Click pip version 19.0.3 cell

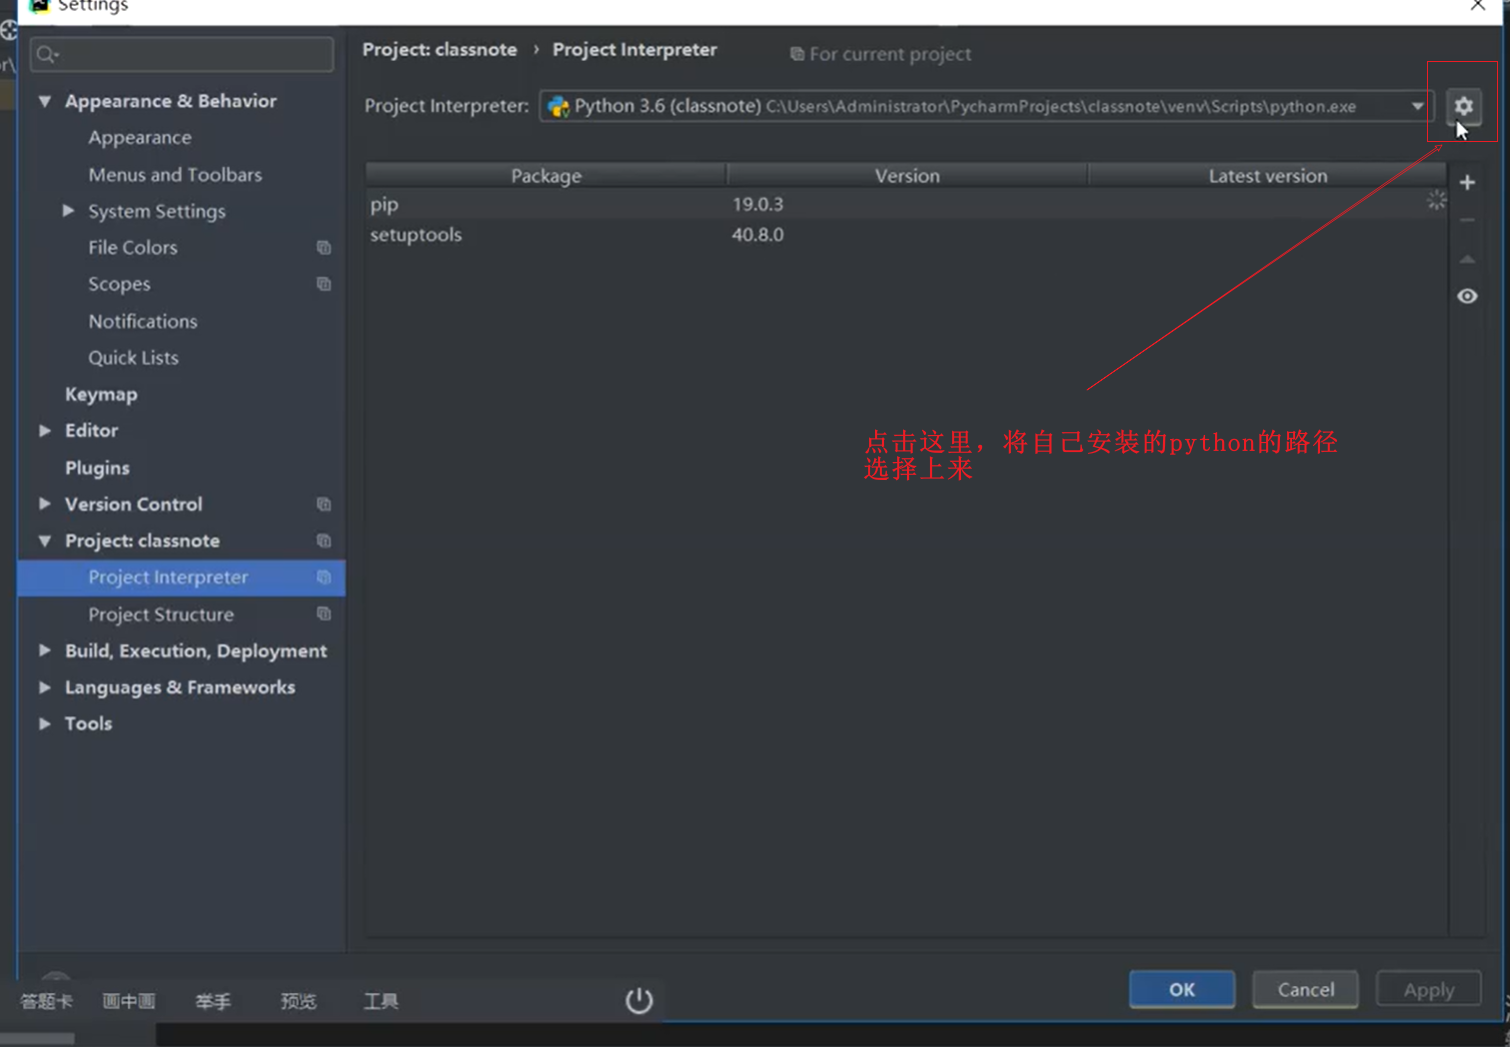758,204
